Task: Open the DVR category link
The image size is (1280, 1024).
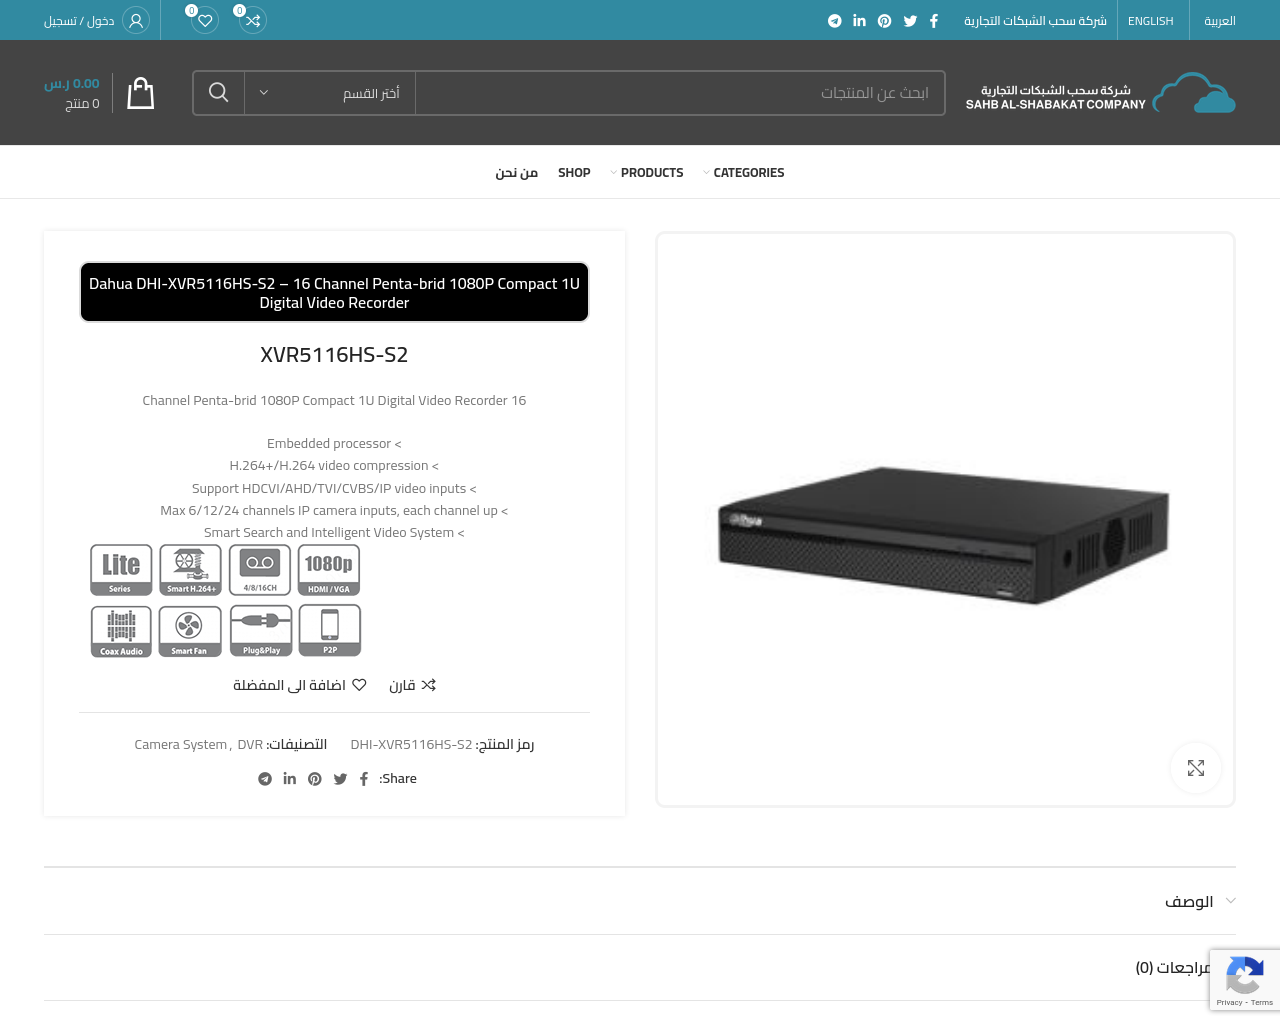Action: tap(250, 745)
